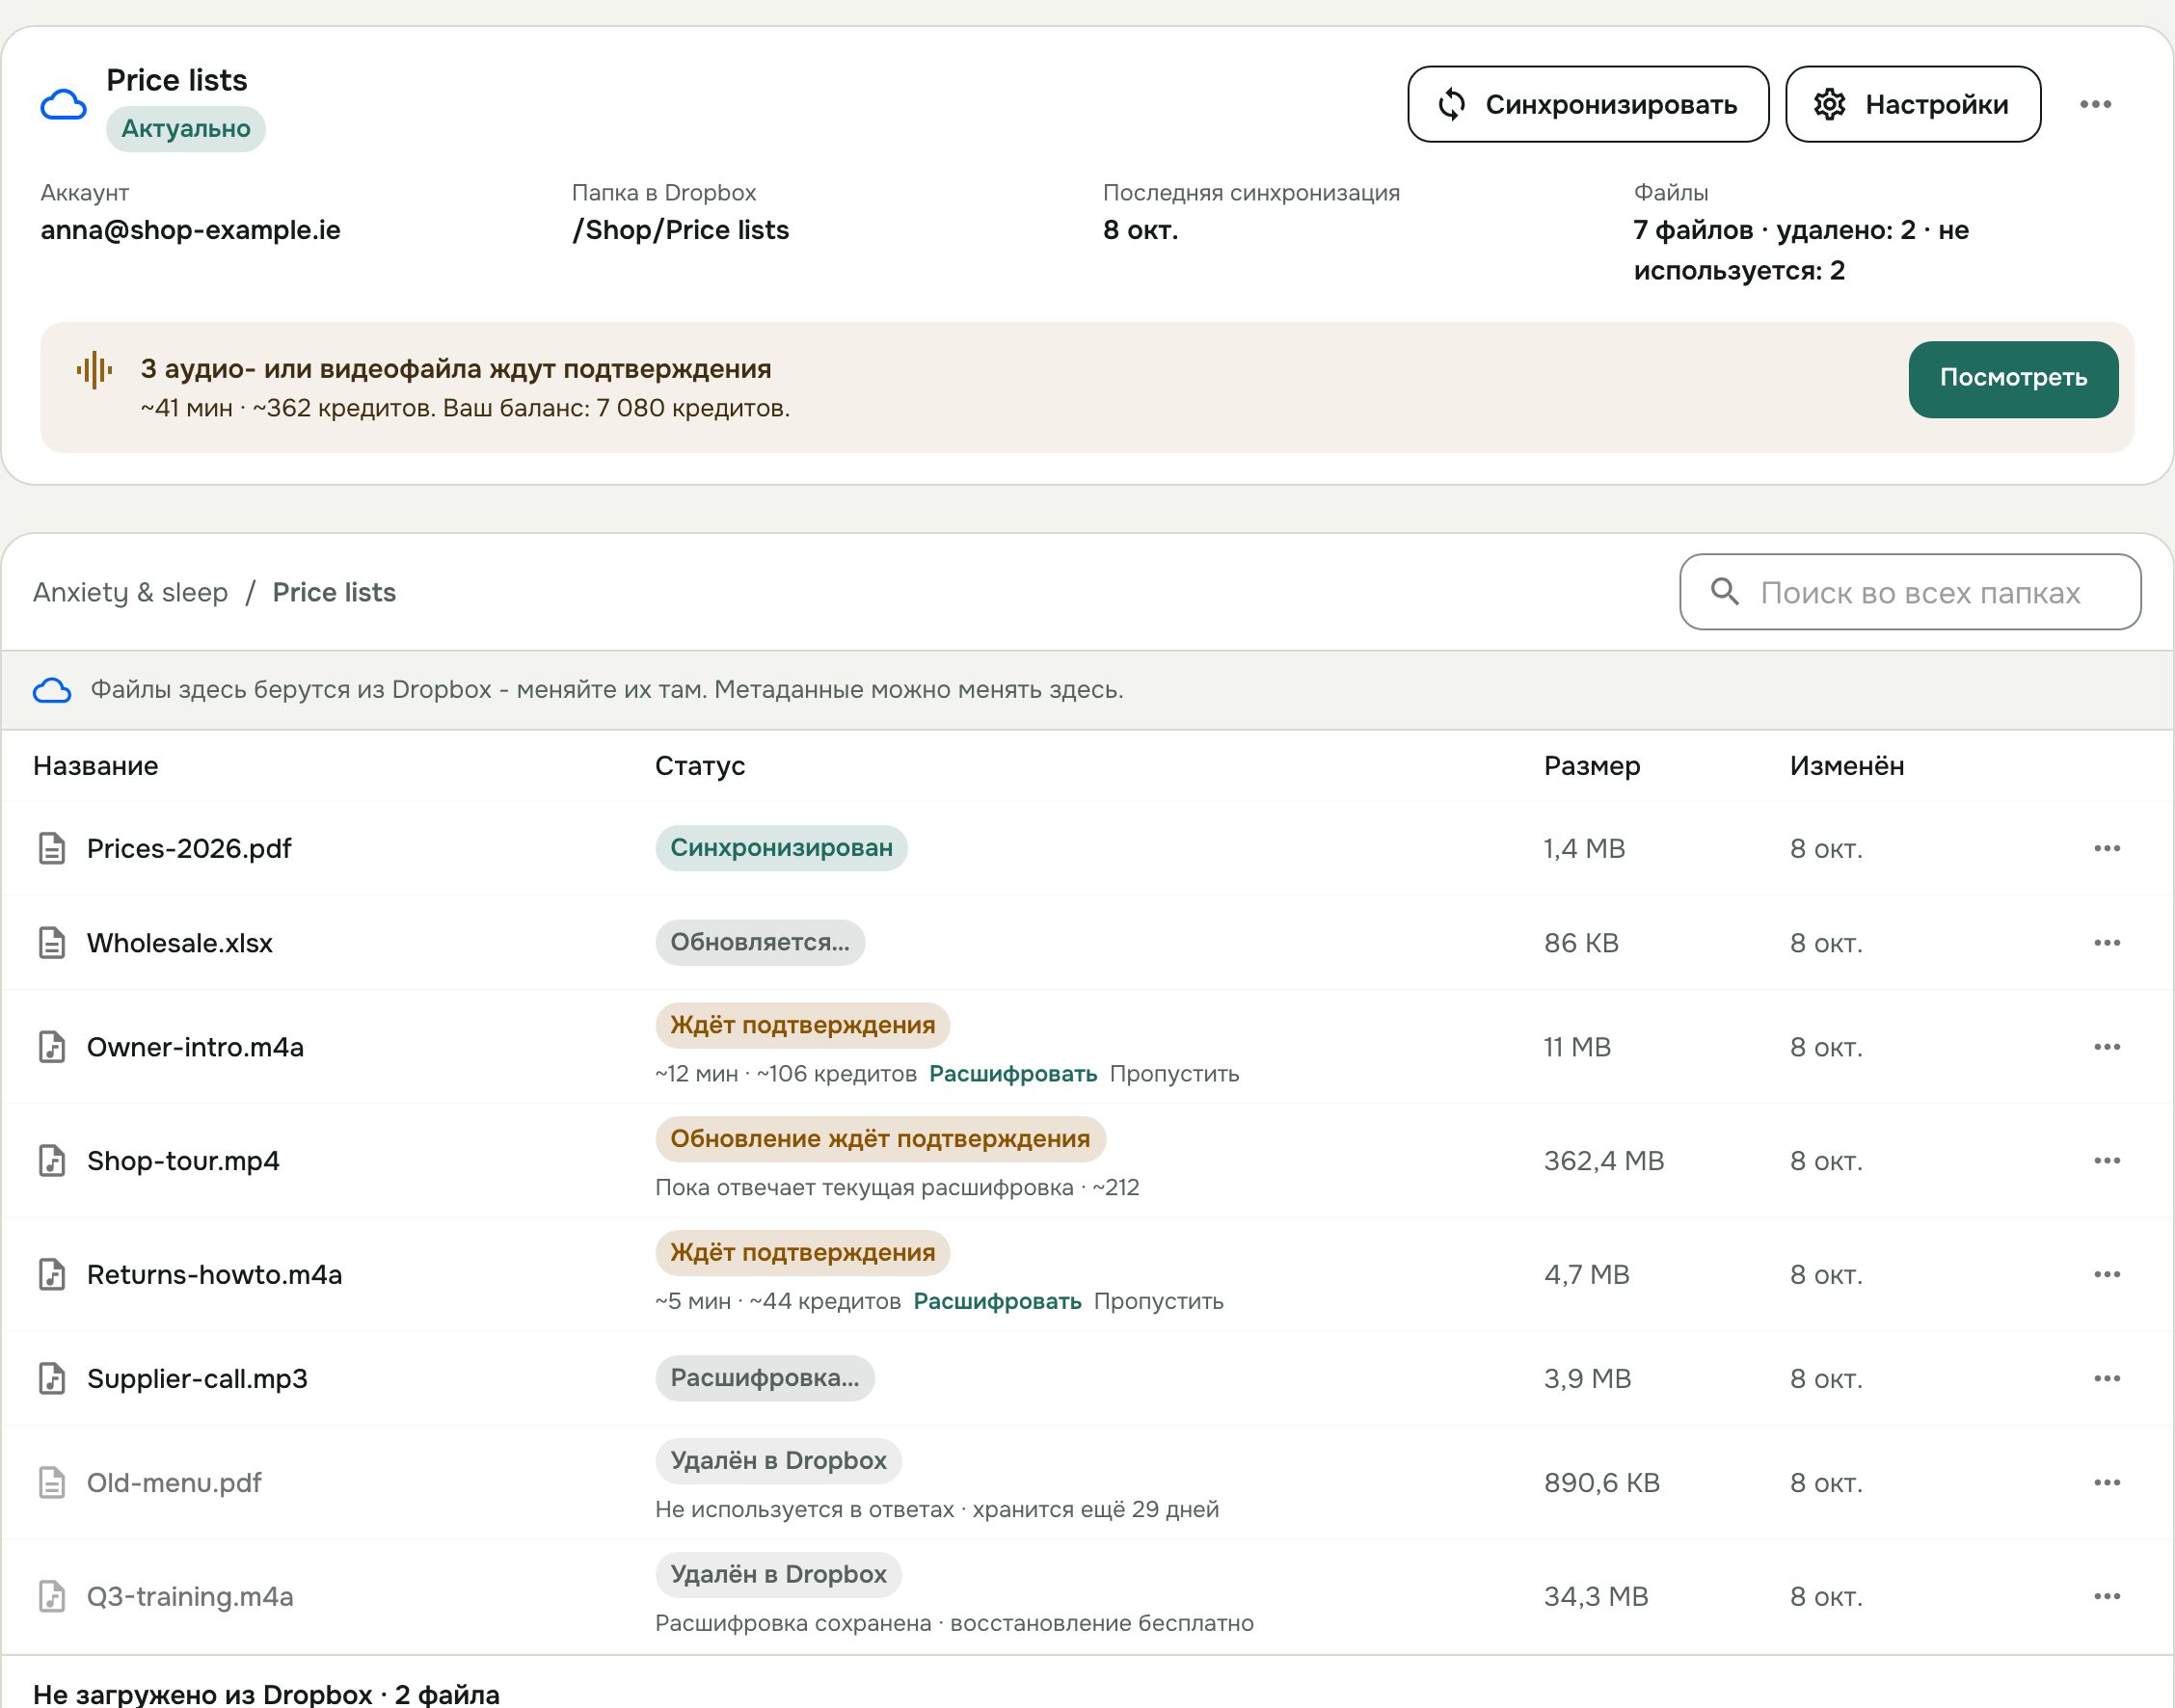Click the Статус column header
Screen dimensions: 2175x1708
(x=700, y=766)
